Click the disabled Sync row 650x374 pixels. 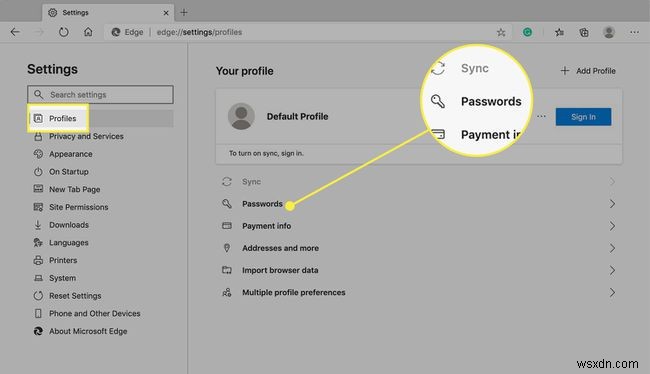[x=419, y=182]
